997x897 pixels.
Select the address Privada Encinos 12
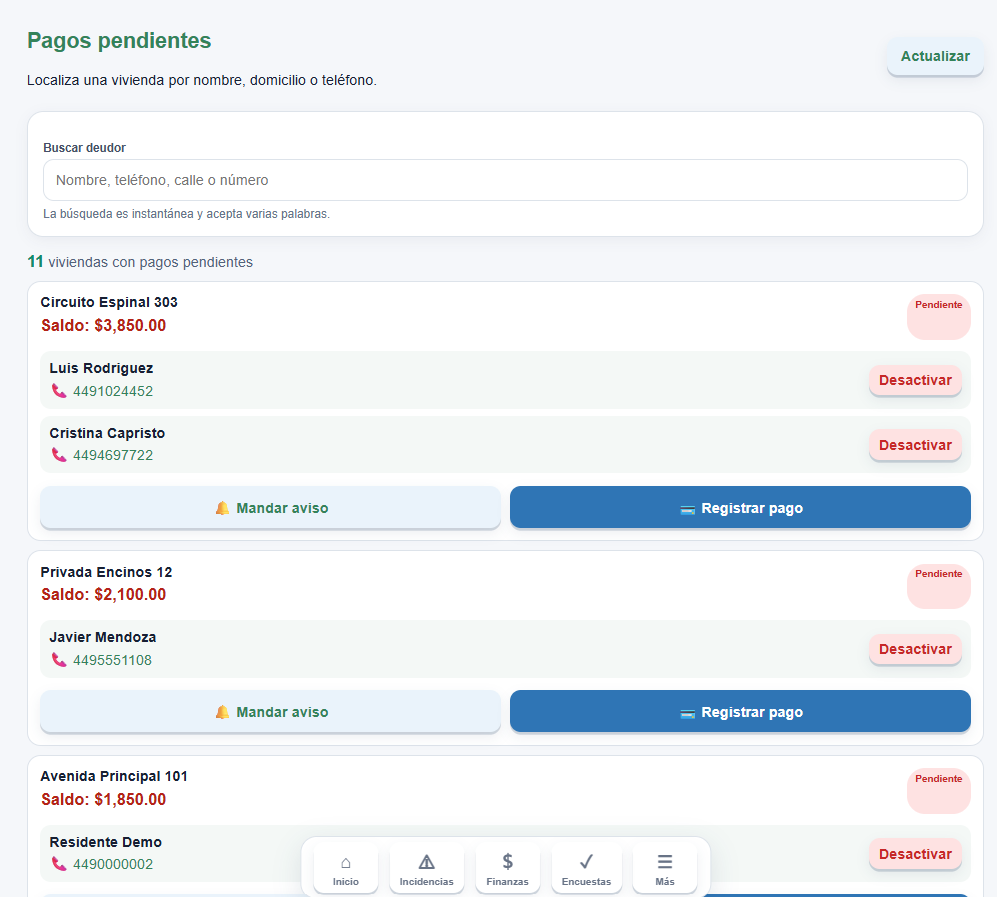[x=106, y=572]
